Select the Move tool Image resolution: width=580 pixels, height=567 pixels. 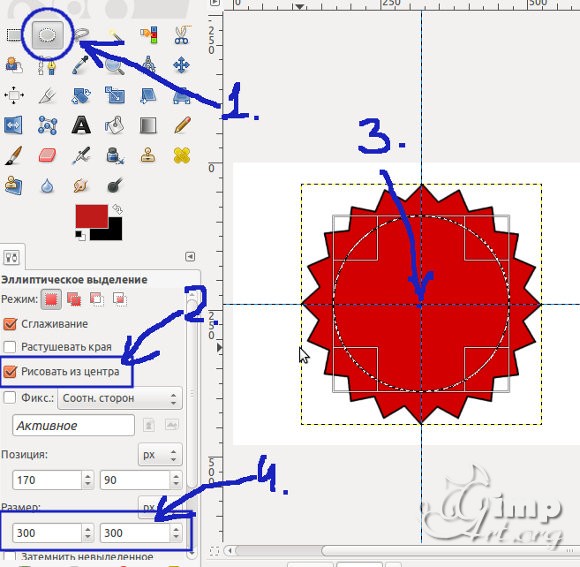coord(181,65)
